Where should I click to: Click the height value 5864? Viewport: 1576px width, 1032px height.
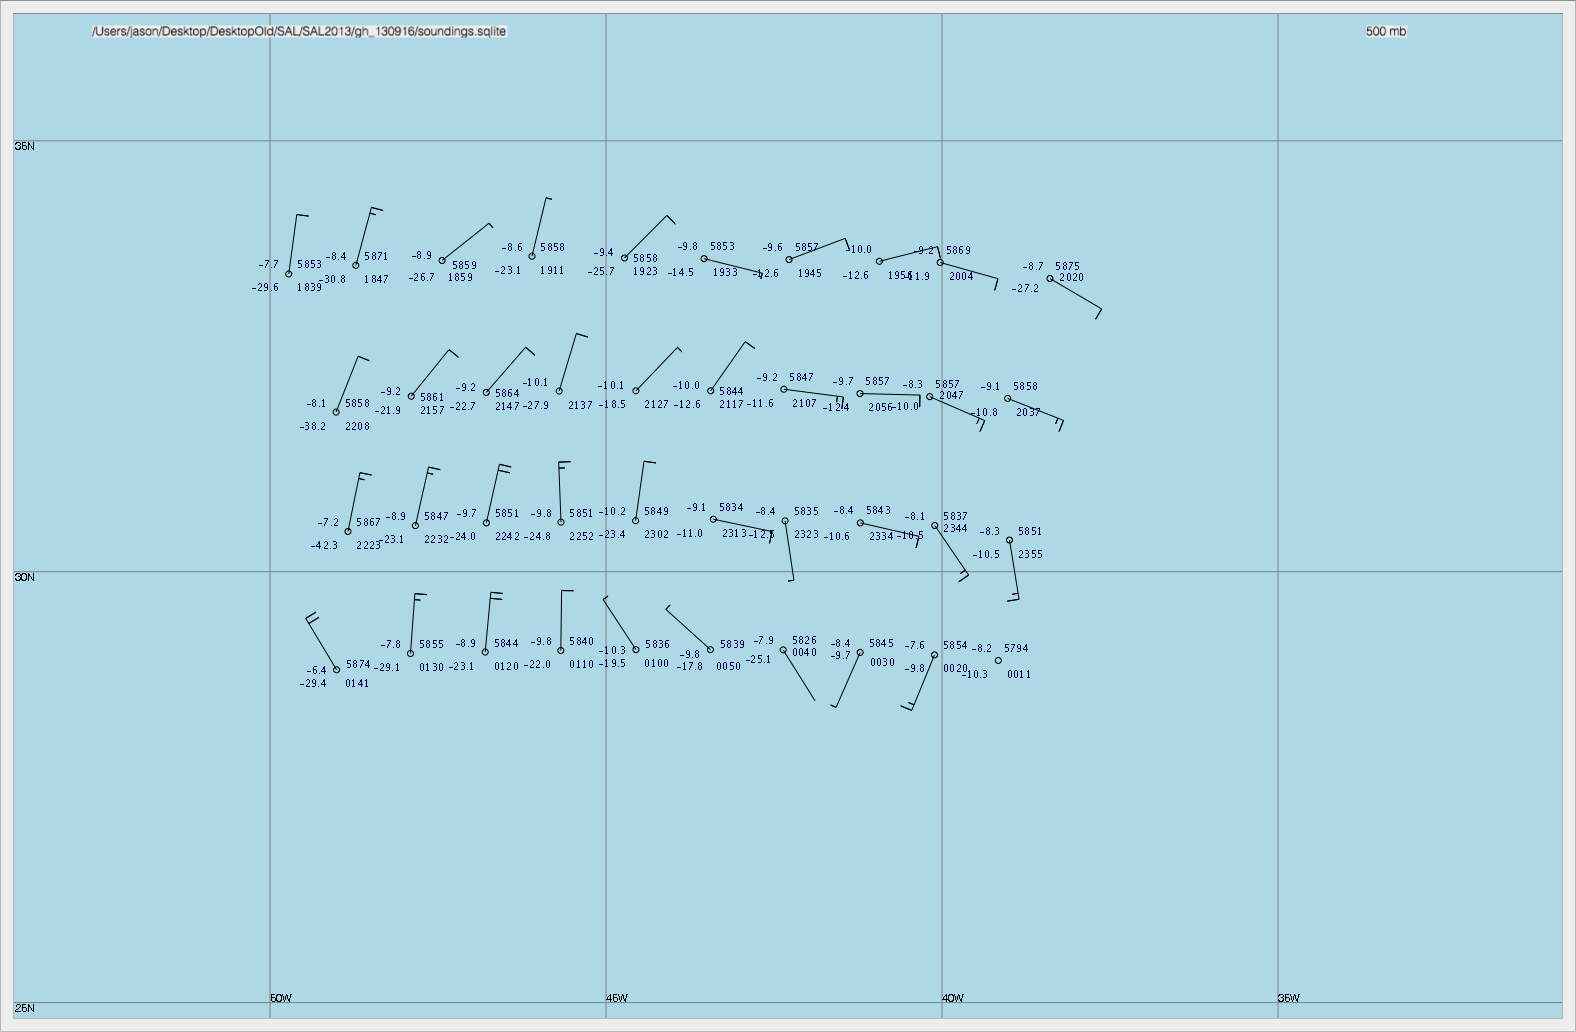coord(507,394)
